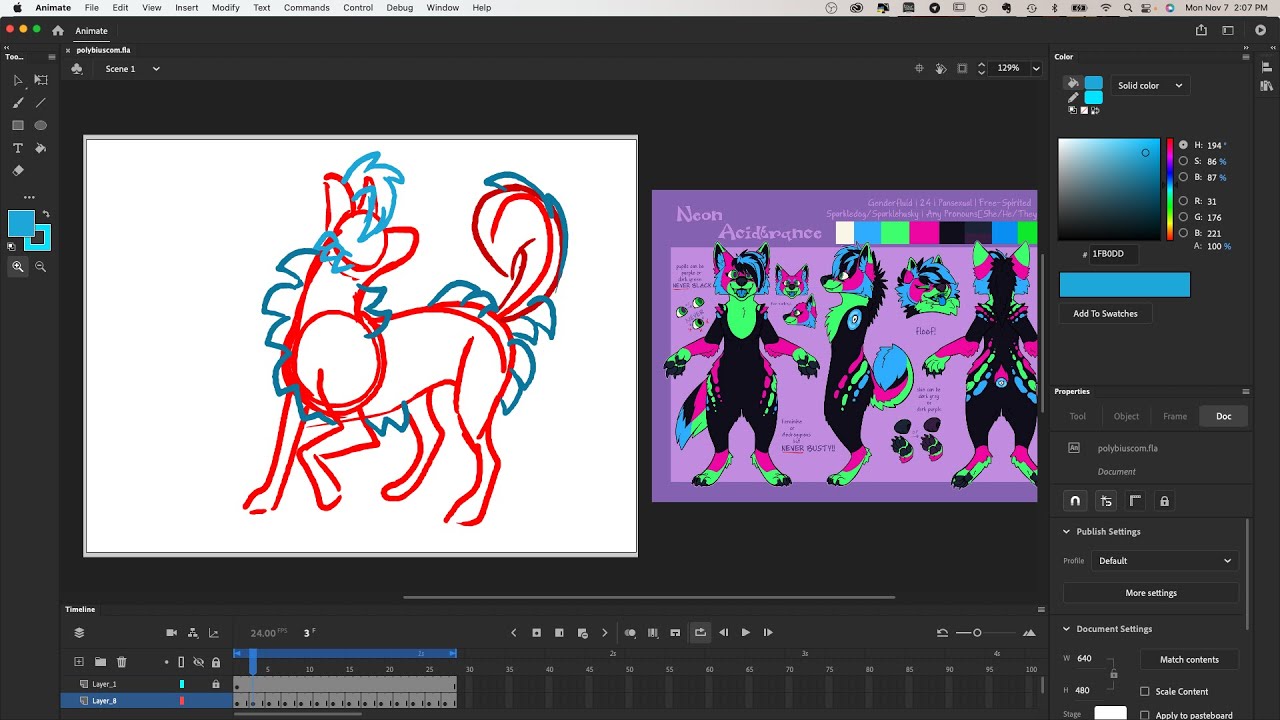1280x720 pixels.
Task: Switch to the Frame properties tab
Action: click(1175, 416)
